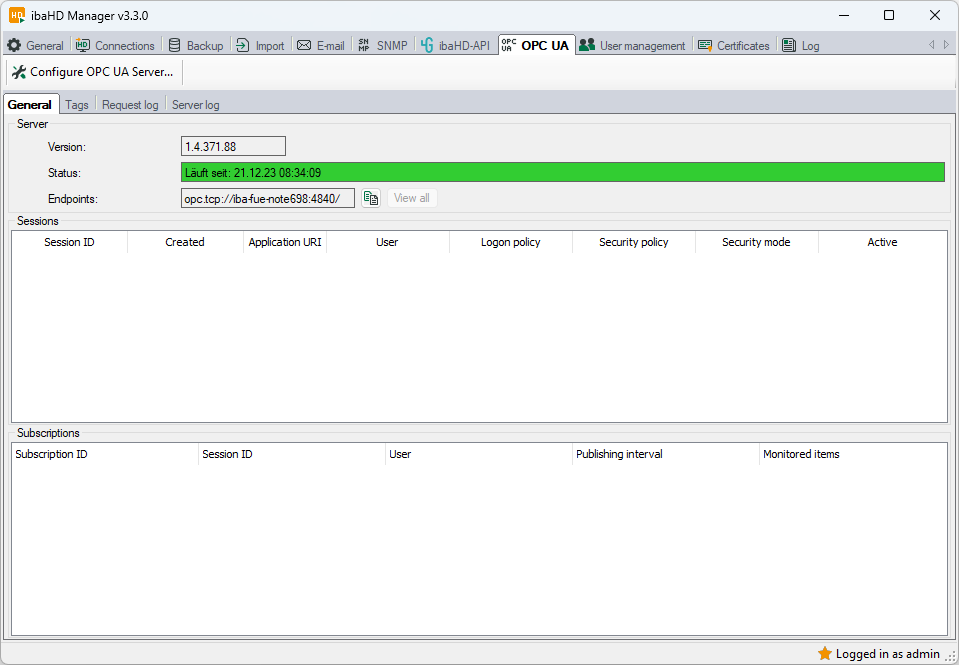Sort Sessions by Session ID column
The height and width of the screenshot is (665, 959).
[x=69, y=242]
